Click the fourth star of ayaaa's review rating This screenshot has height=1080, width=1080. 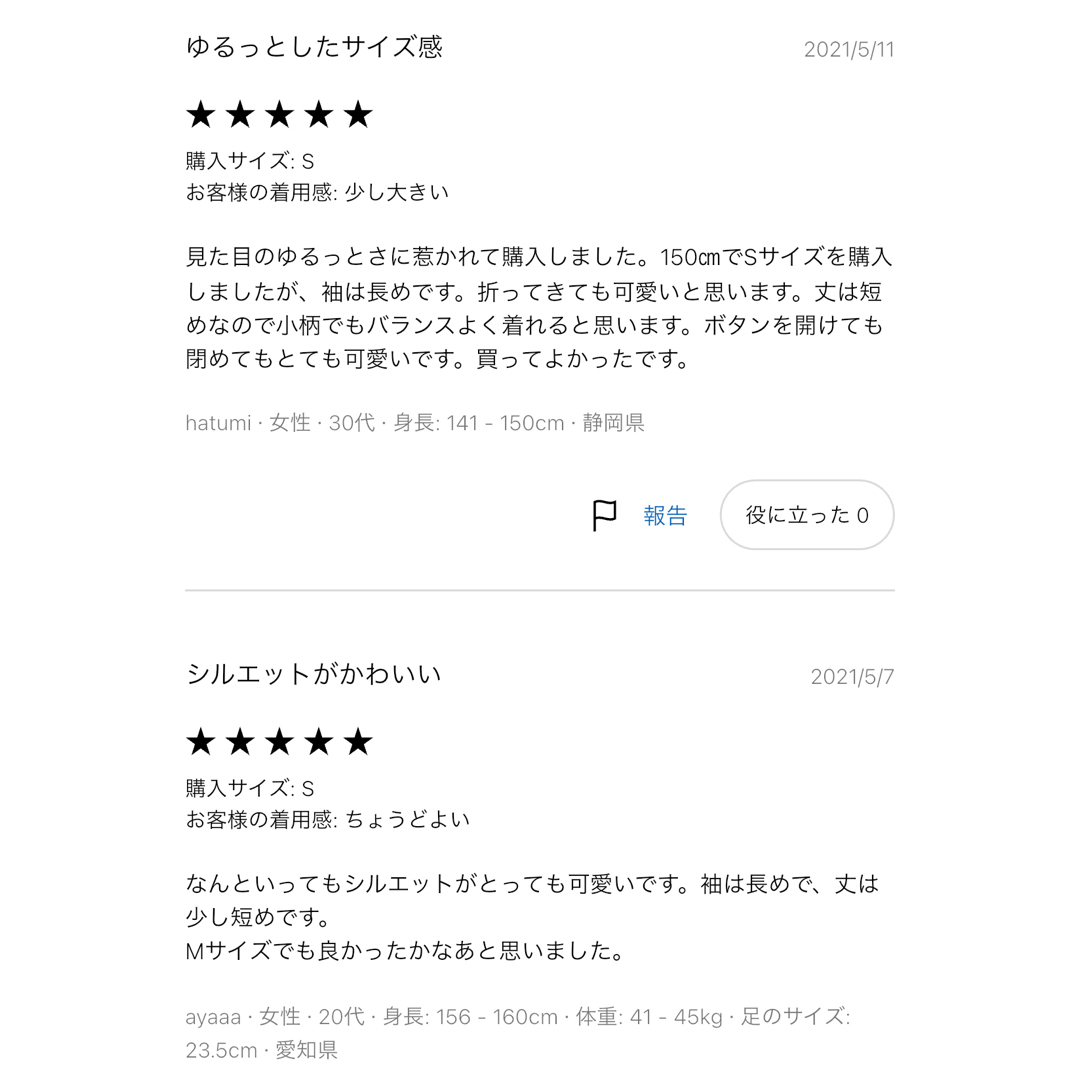319,742
